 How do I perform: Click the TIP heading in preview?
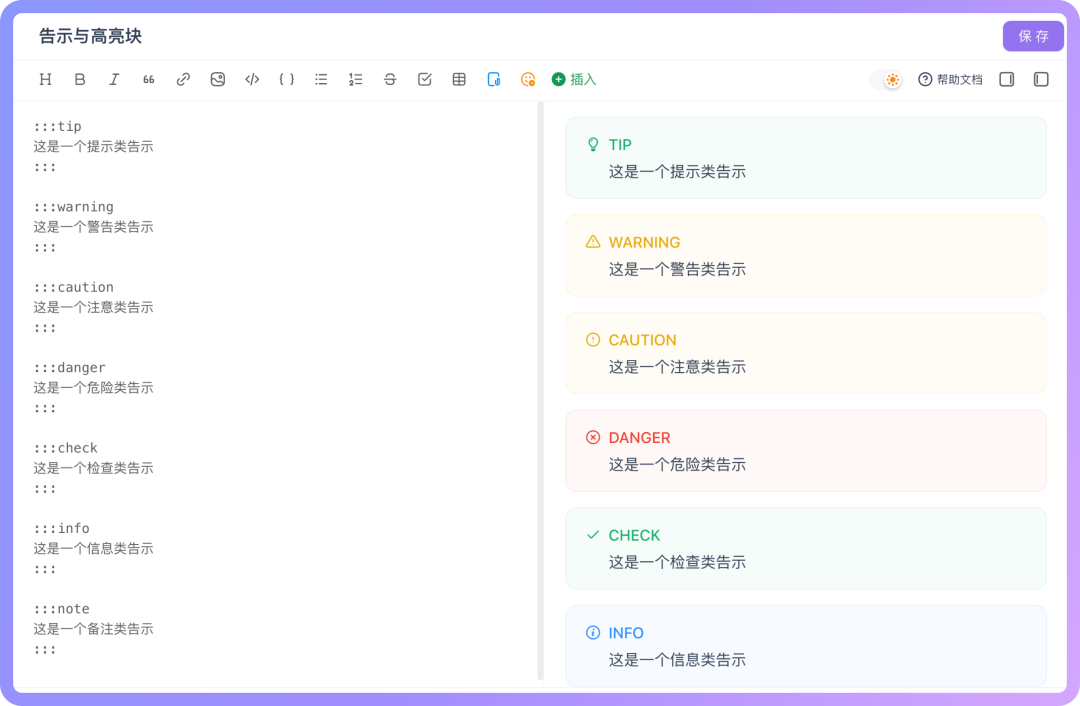pyautogui.click(x=620, y=145)
